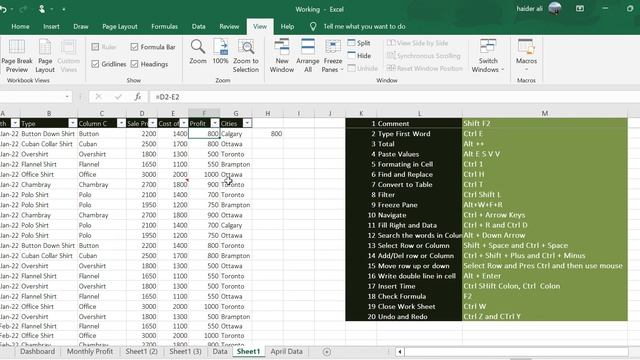Switch to April Data sheet

(x=287, y=351)
